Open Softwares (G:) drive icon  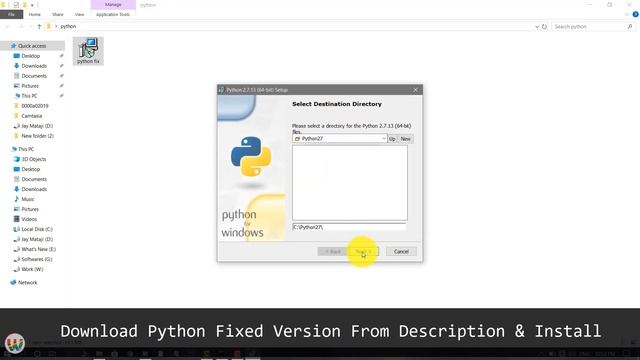tap(17, 259)
